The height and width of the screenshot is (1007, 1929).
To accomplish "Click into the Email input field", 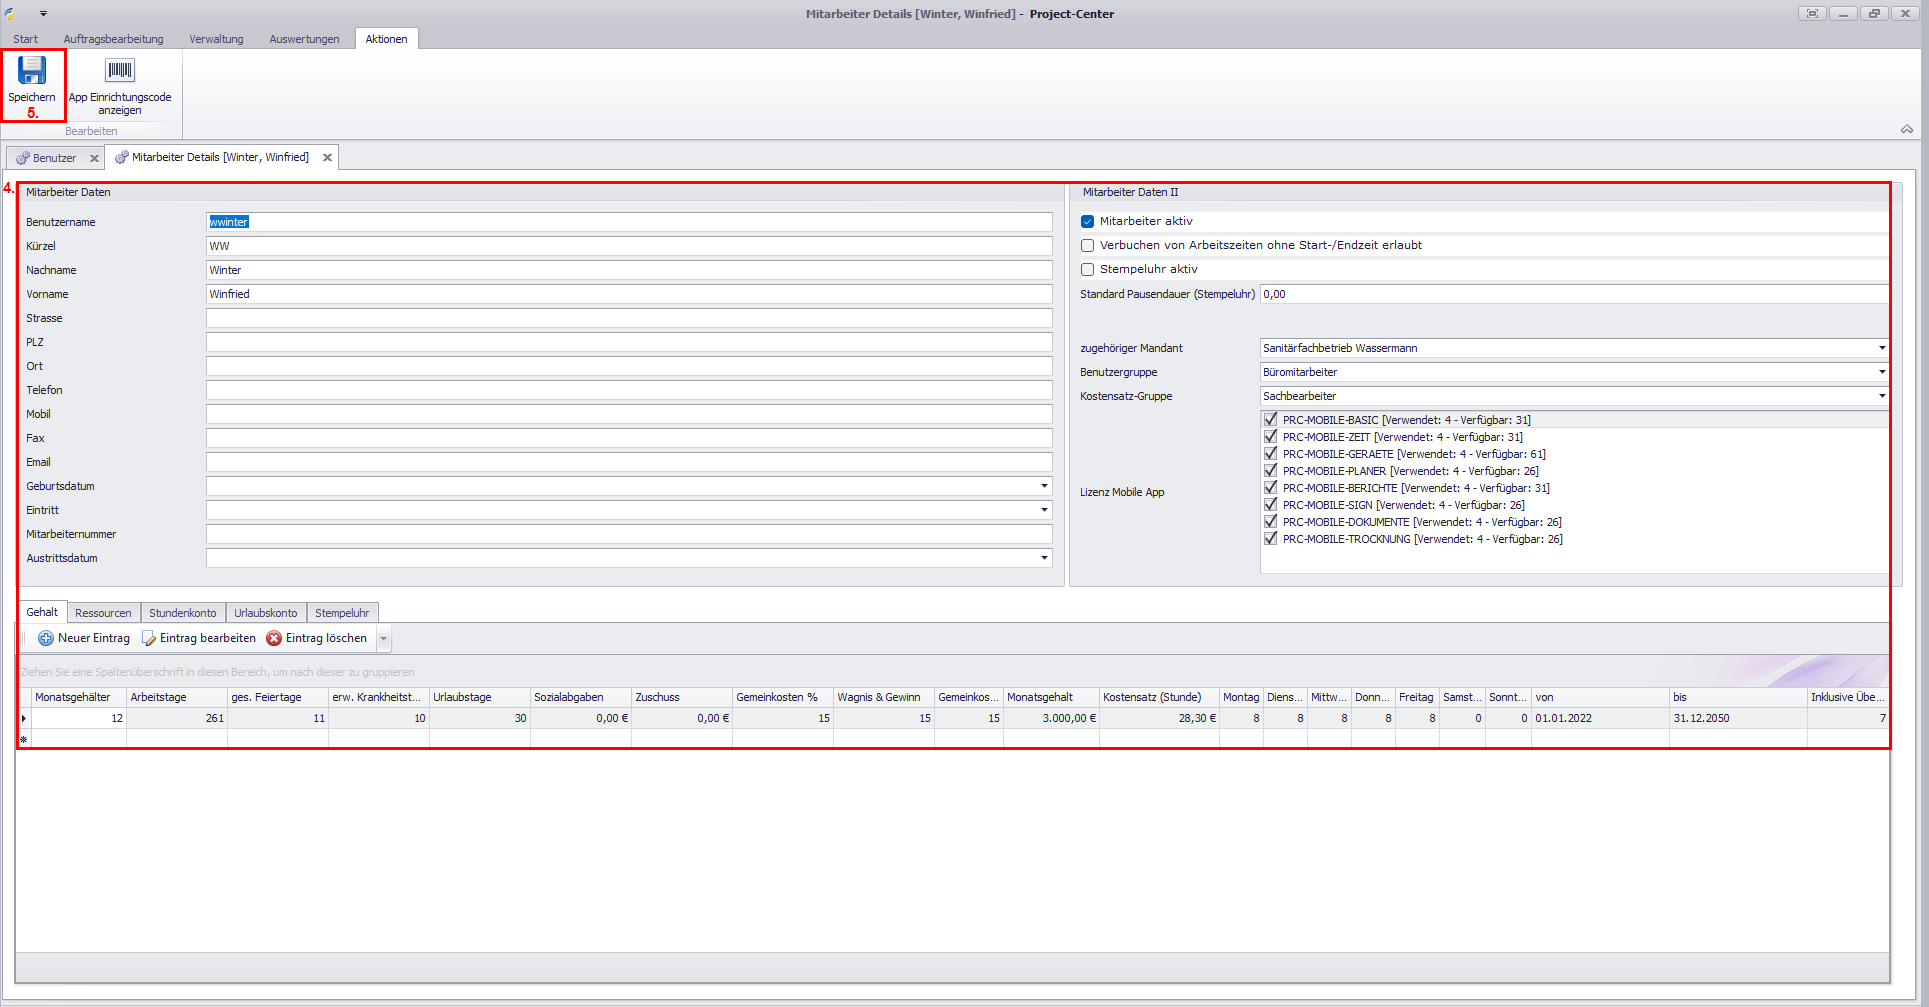I will click(628, 462).
